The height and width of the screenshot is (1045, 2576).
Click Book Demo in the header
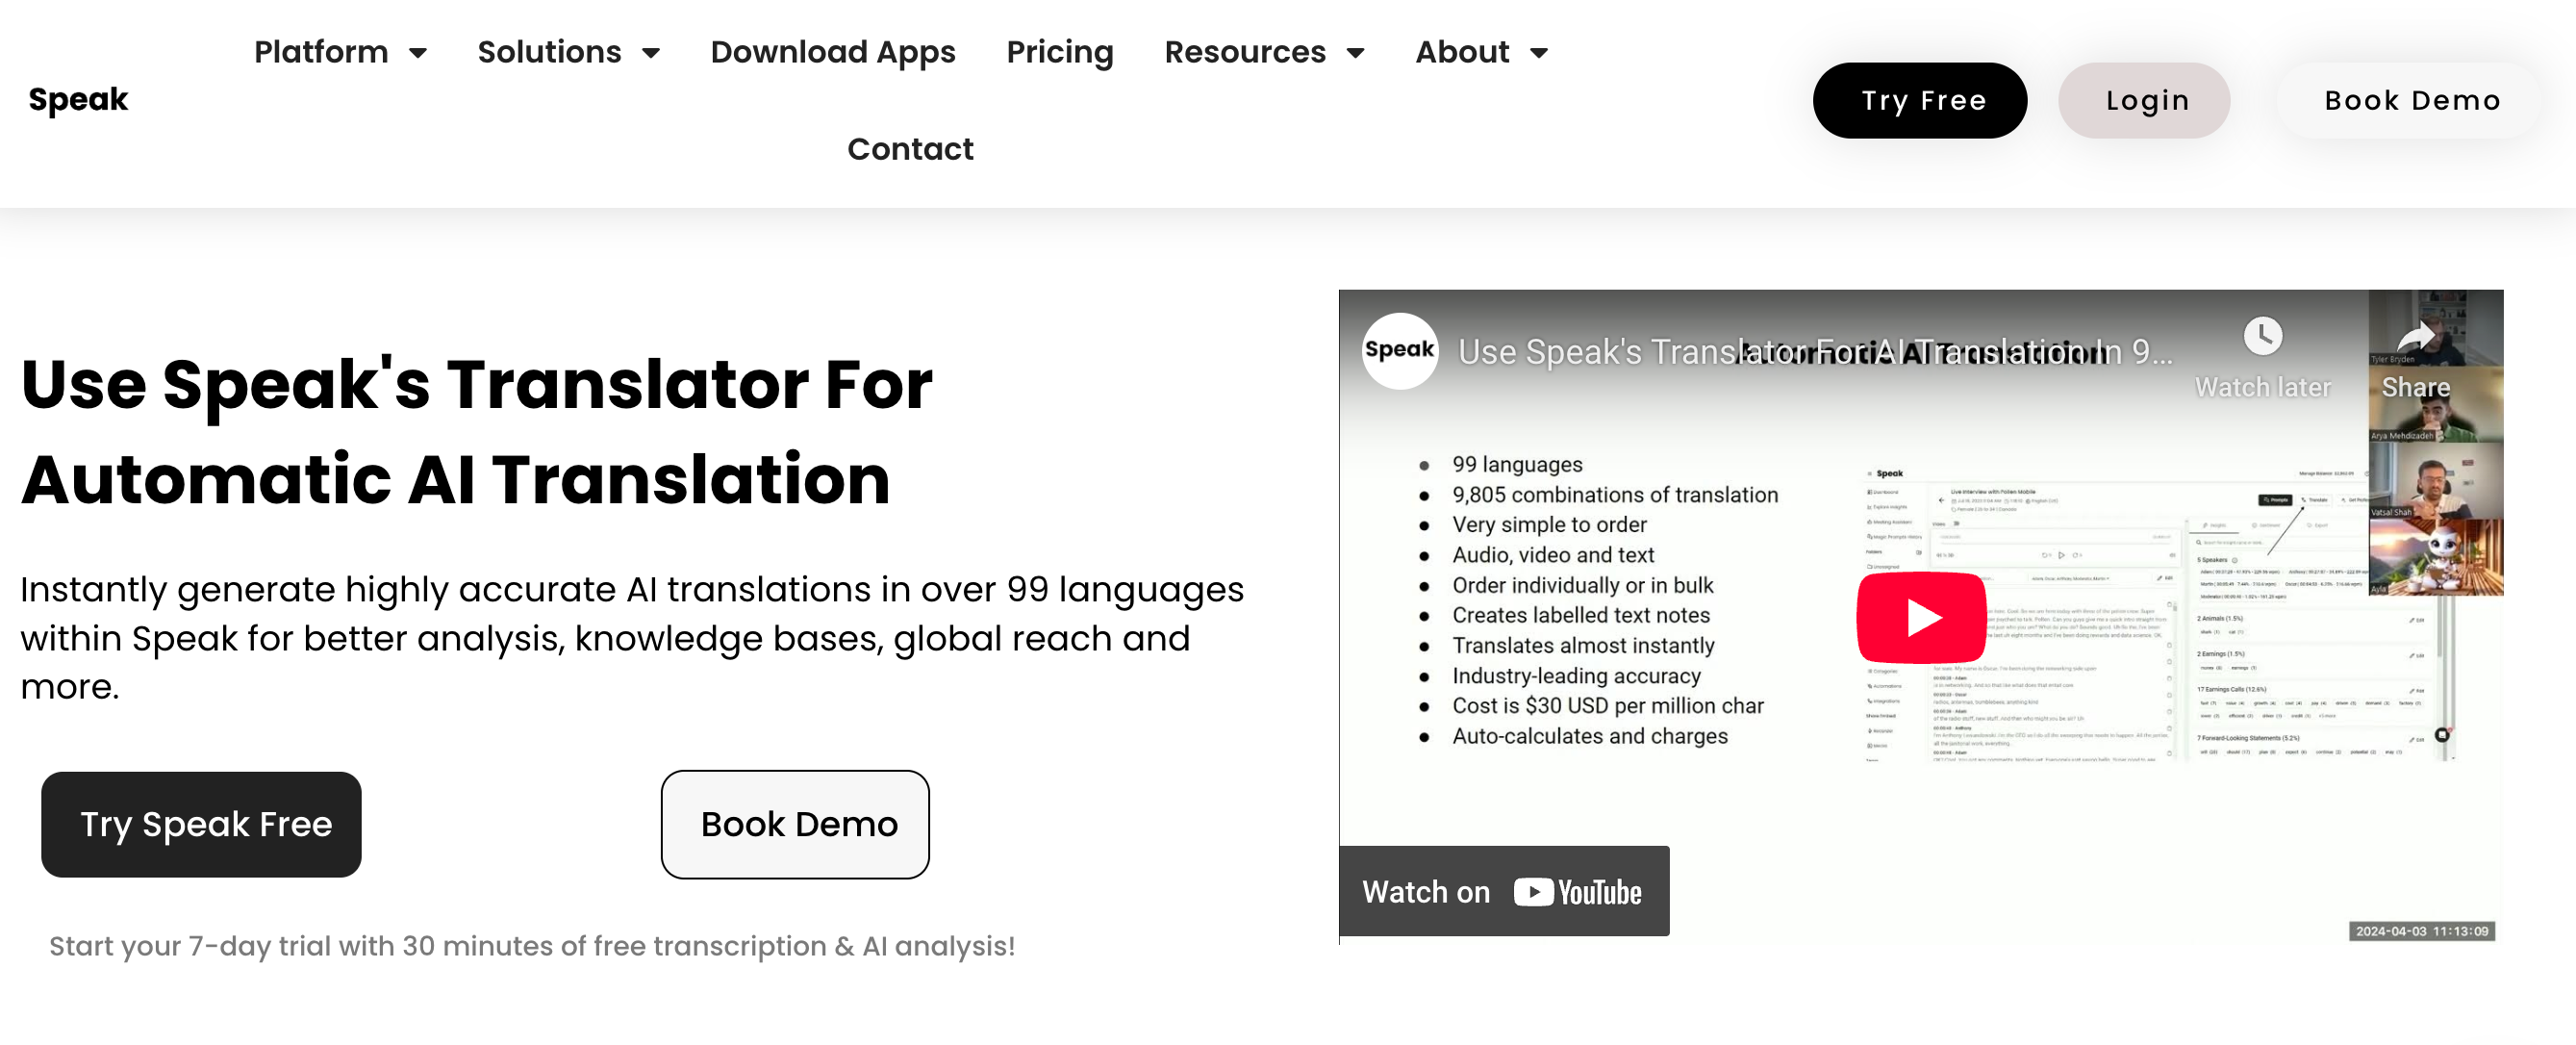[x=2410, y=101]
